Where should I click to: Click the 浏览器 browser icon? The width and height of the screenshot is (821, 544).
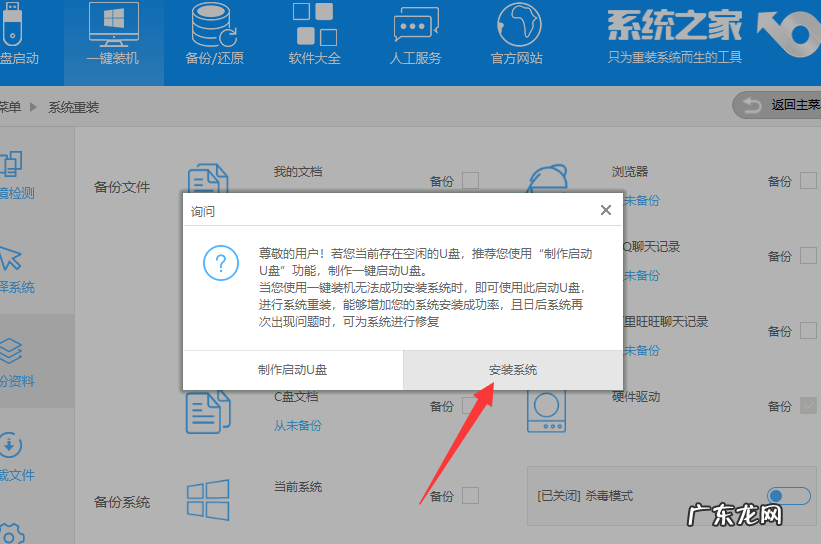(547, 178)
